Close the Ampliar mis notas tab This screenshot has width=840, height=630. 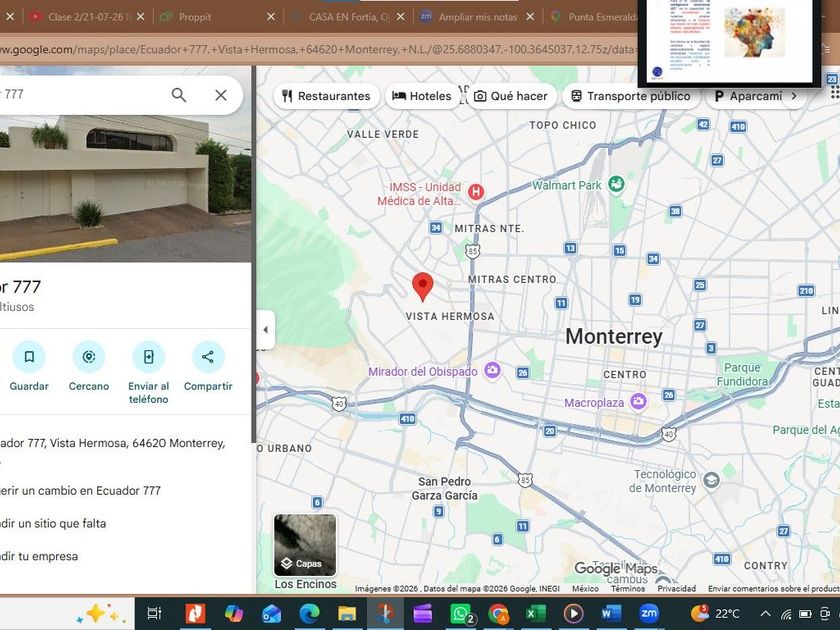coord(530,17)
